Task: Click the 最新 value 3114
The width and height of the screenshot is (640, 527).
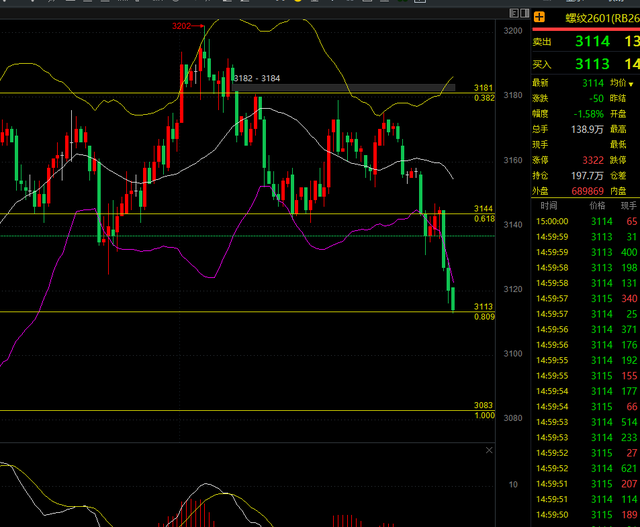Action: click(593, 83)
